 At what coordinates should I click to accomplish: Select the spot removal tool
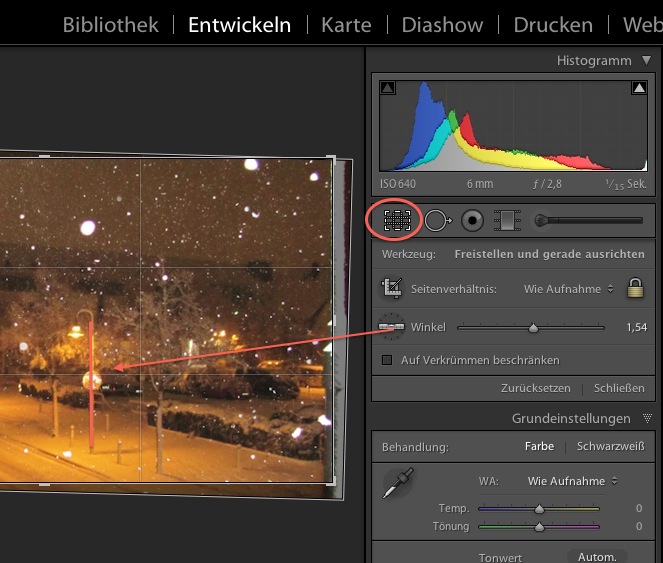click(x=437, y=220)
